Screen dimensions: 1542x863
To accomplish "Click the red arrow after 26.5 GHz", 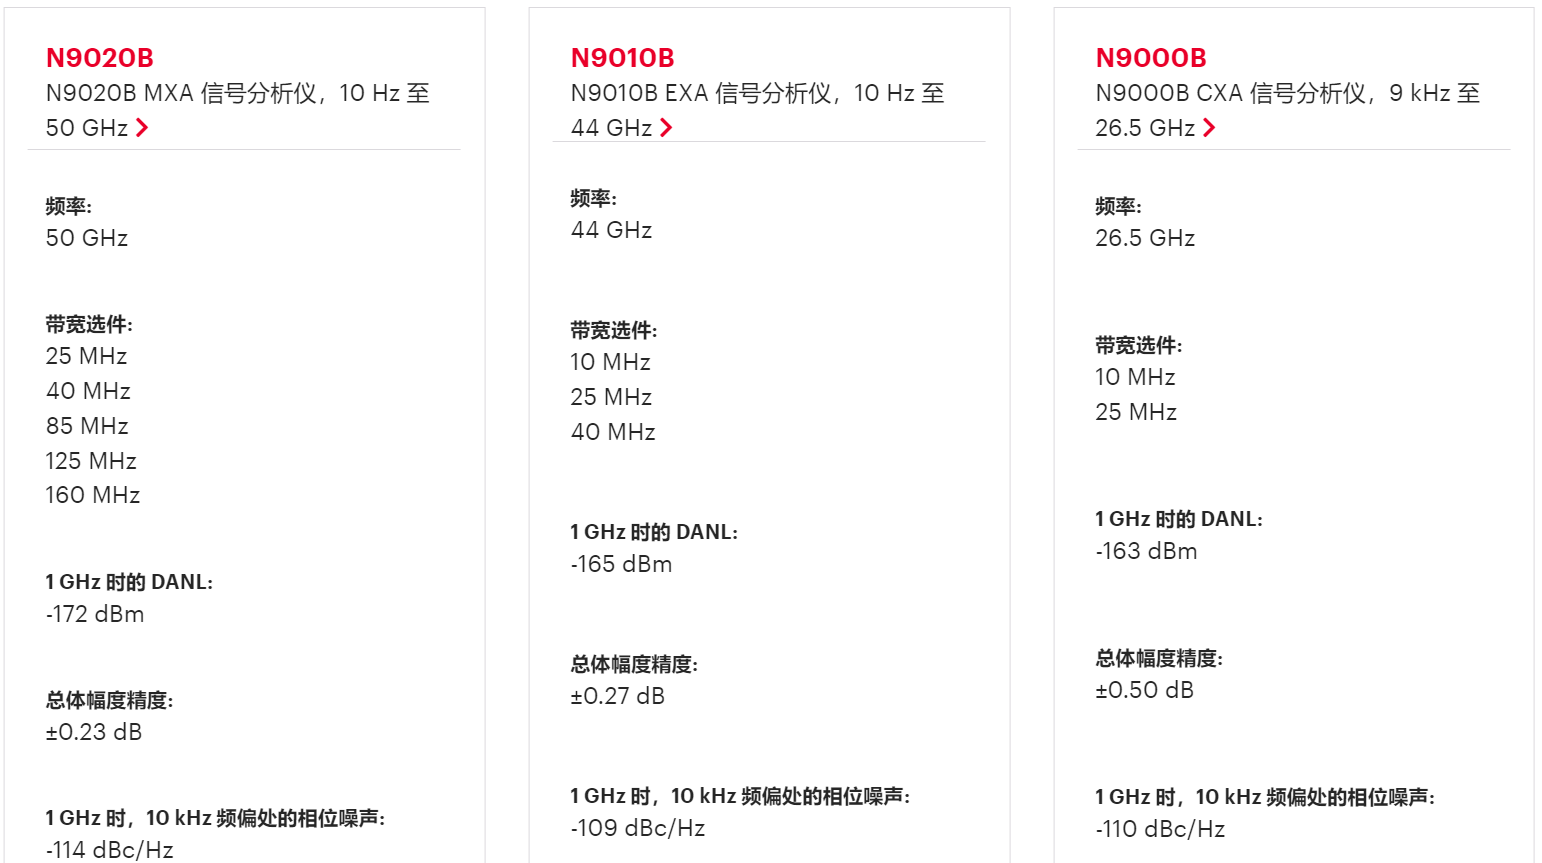I will click(1209, 128).
